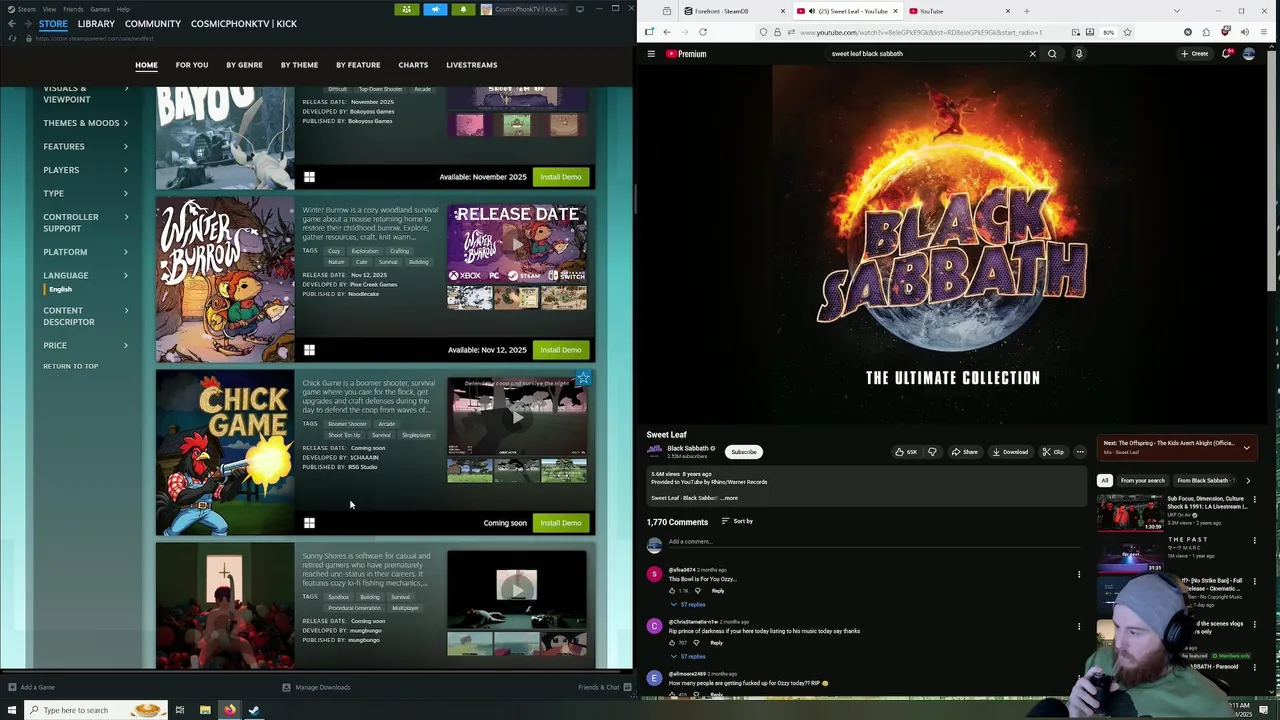Like the Sweet Leaf video
The height and width of the screenshot is (720, 1280).
[x=906, y=452]
